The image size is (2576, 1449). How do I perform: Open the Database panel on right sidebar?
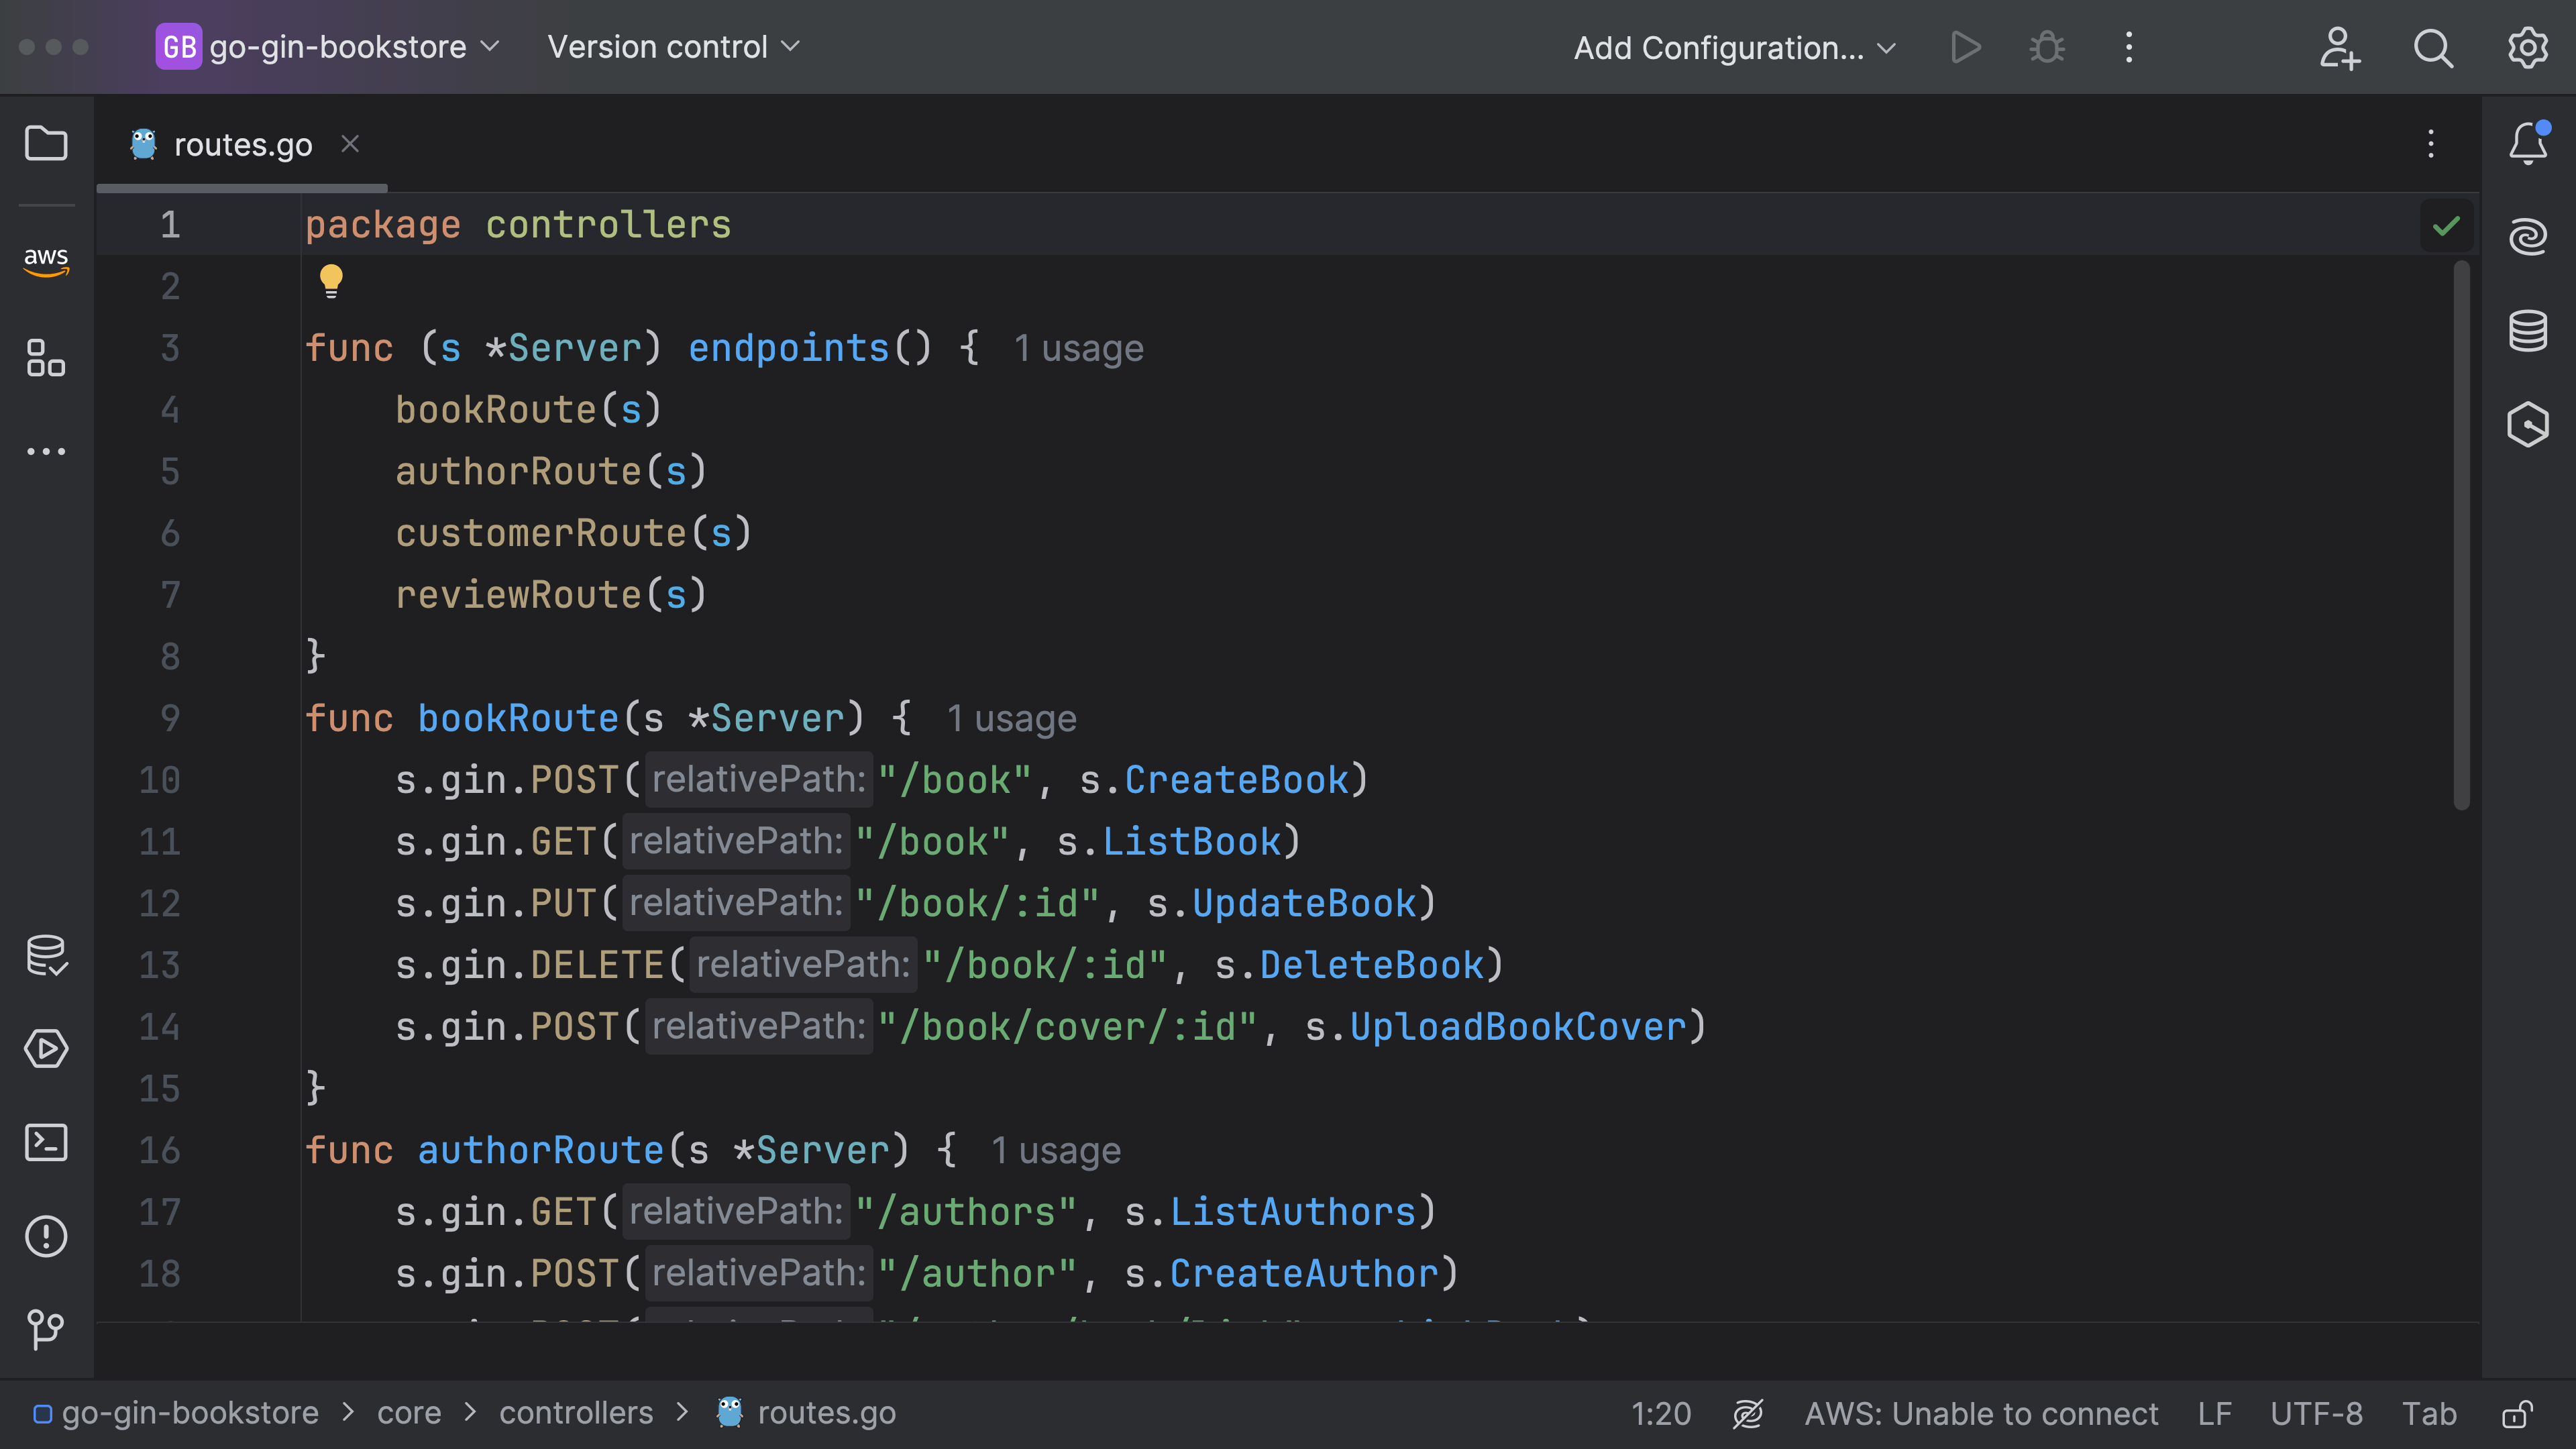point(2527,331)
